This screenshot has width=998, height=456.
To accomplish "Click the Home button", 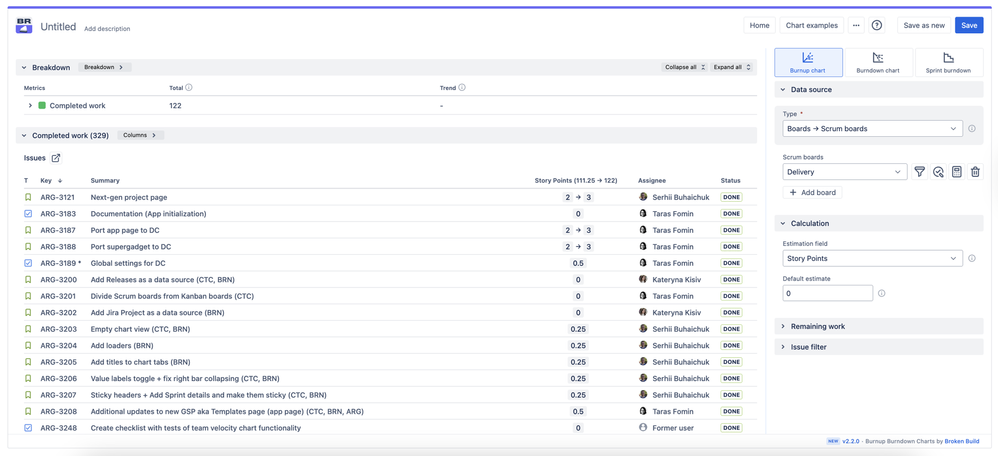I will click(x=759, y=25).
